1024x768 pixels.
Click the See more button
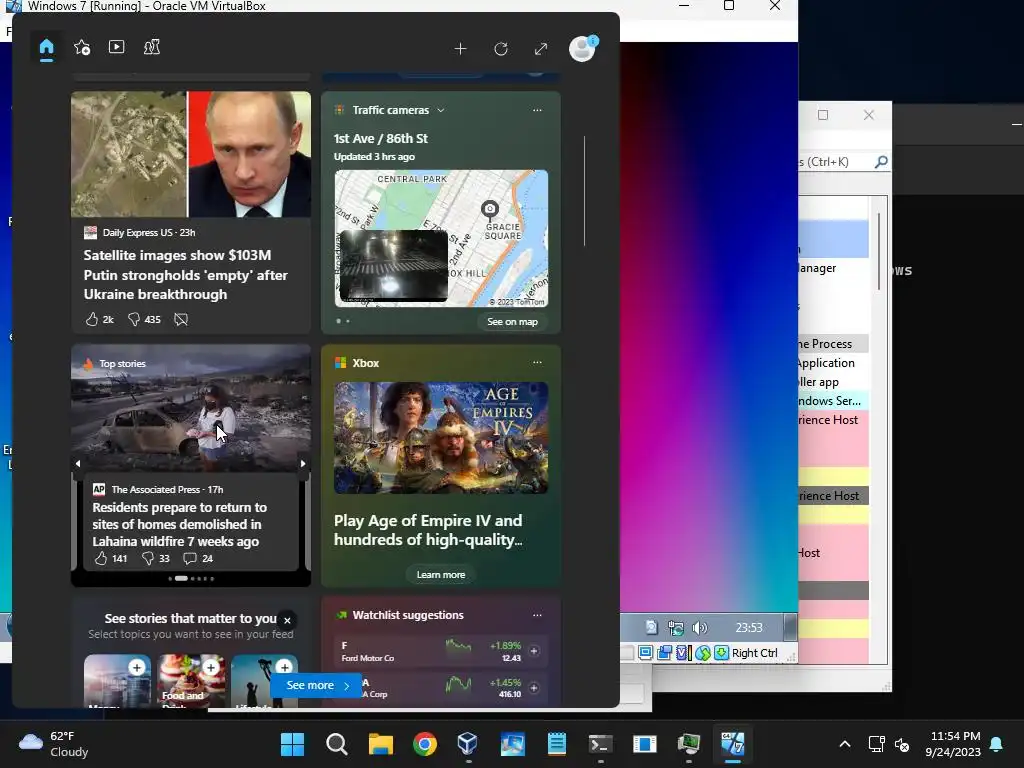click(317, 686)
